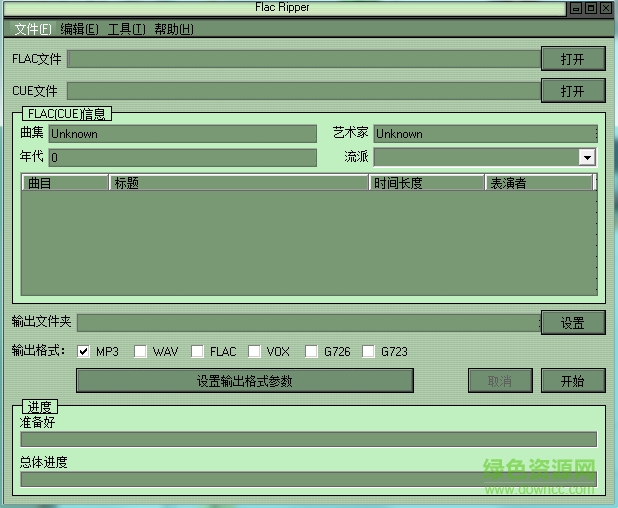Image resolution: width=618 pixels, height=508 pixels.
Task: Enable WAV output format
Action: (140, 351)
